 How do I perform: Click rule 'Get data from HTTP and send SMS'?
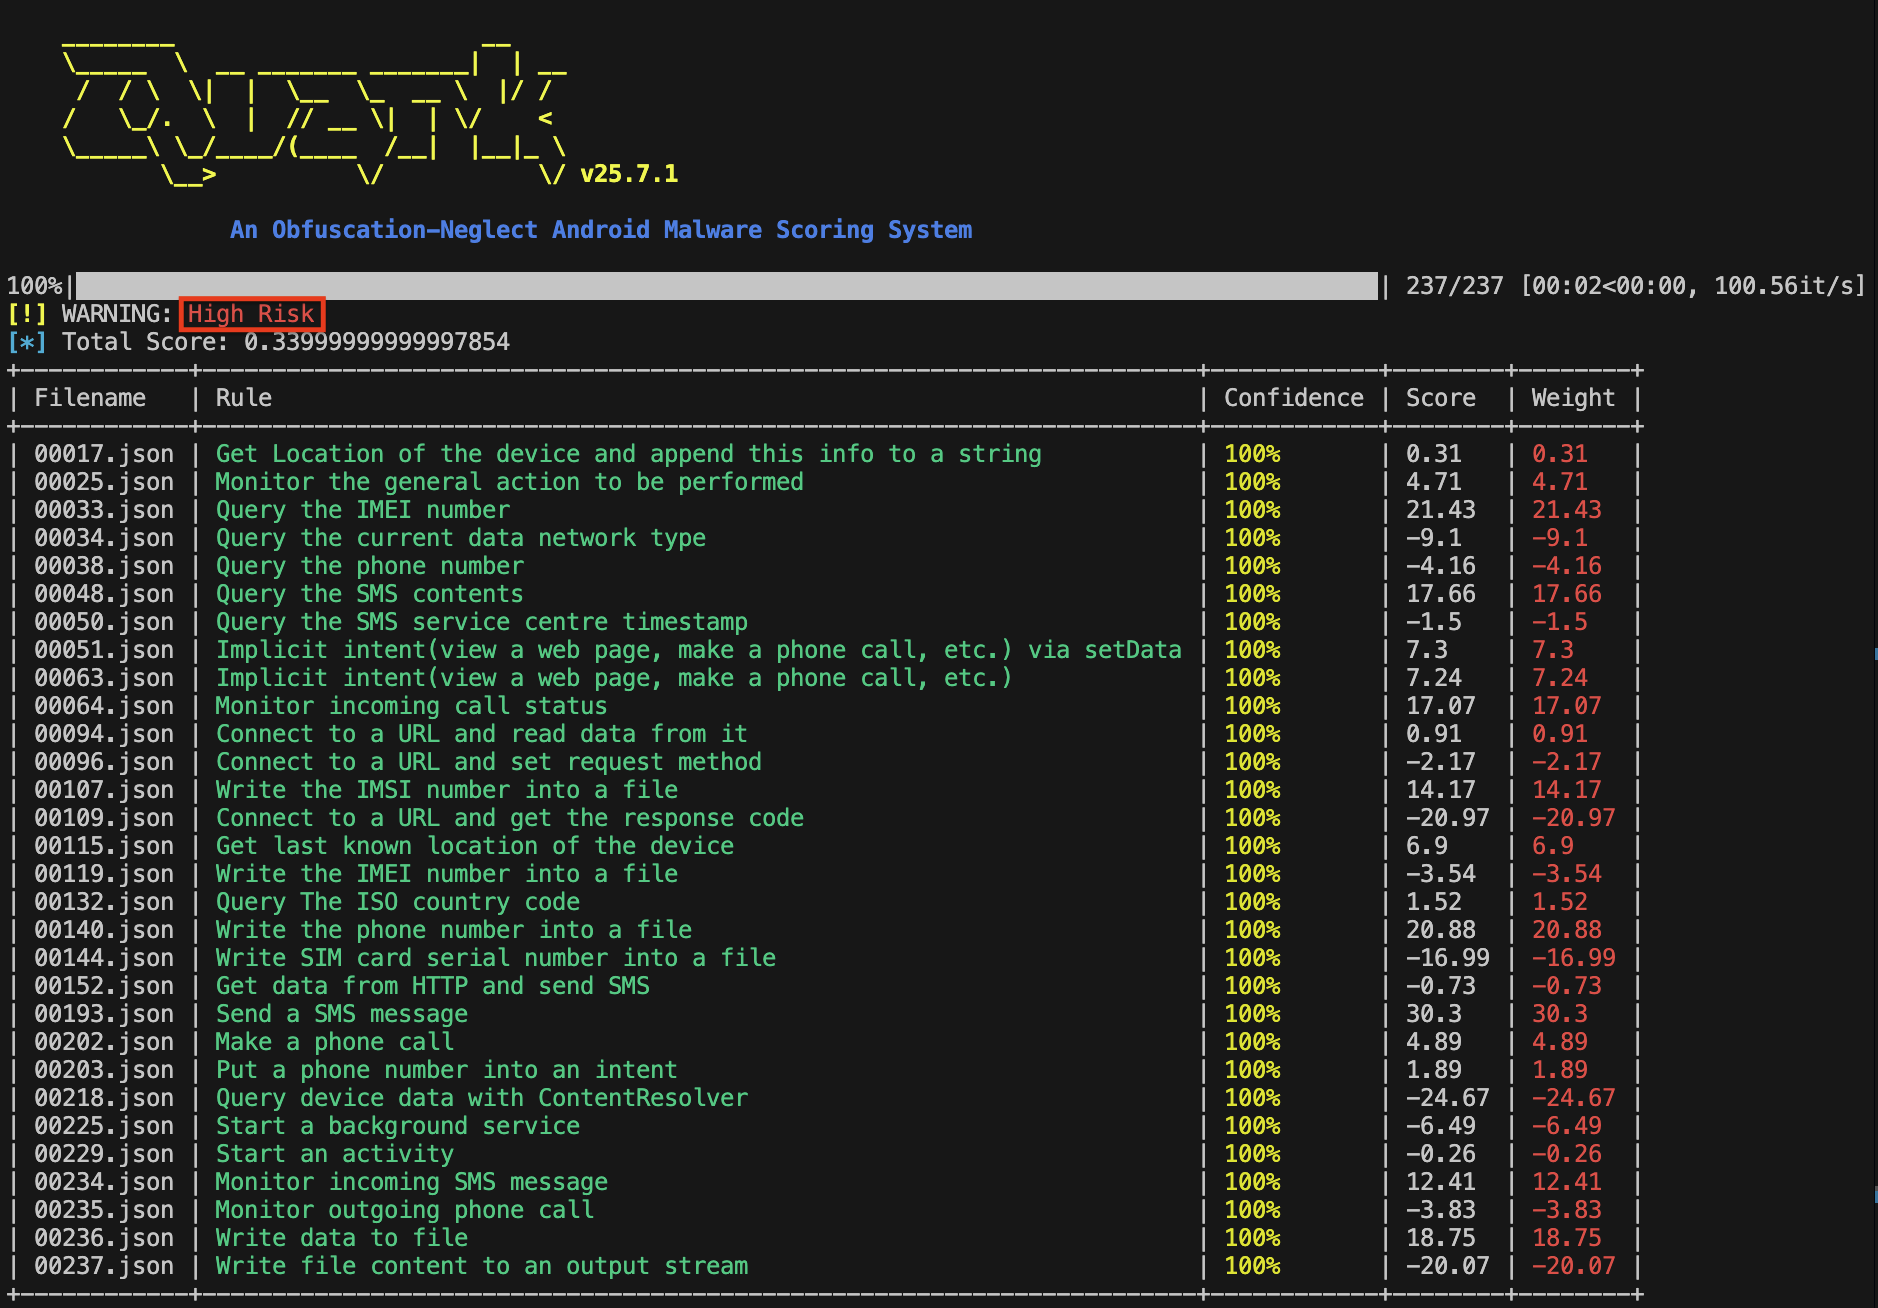433,986
